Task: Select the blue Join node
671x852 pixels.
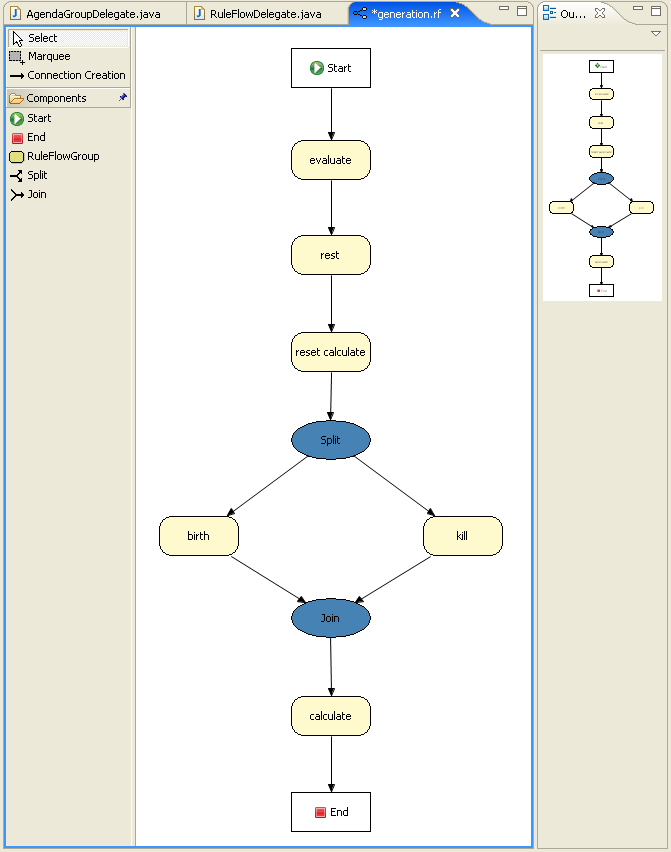Action: pos(331,618)
